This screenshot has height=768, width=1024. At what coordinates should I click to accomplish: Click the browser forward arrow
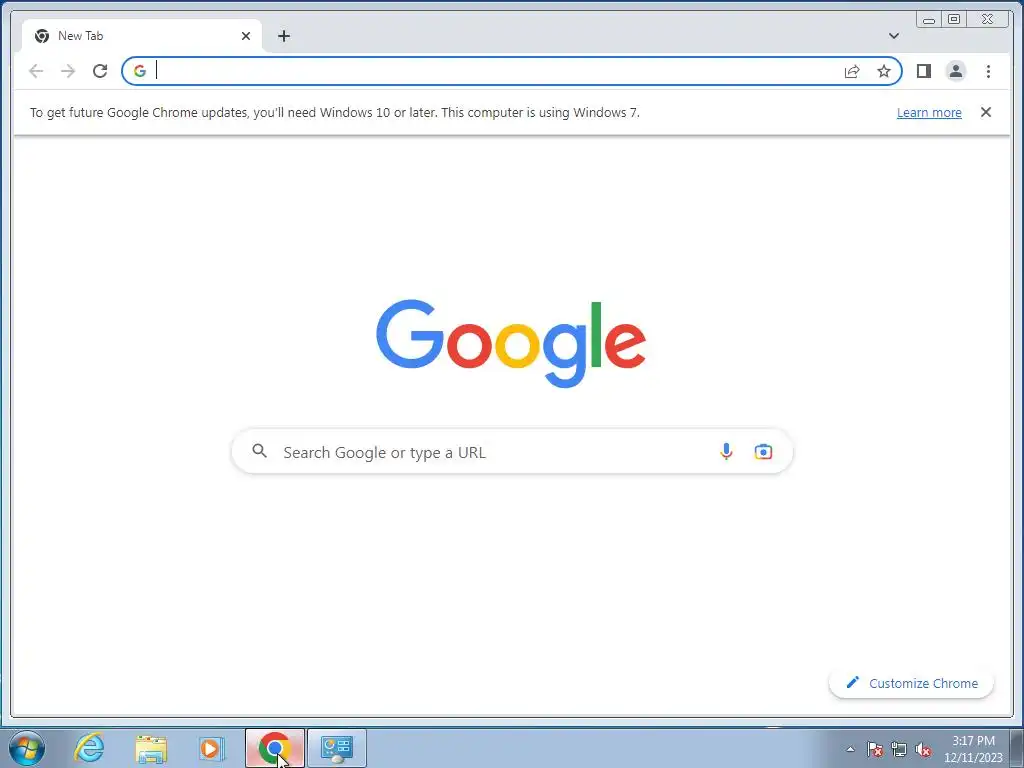tap(68, 71)
